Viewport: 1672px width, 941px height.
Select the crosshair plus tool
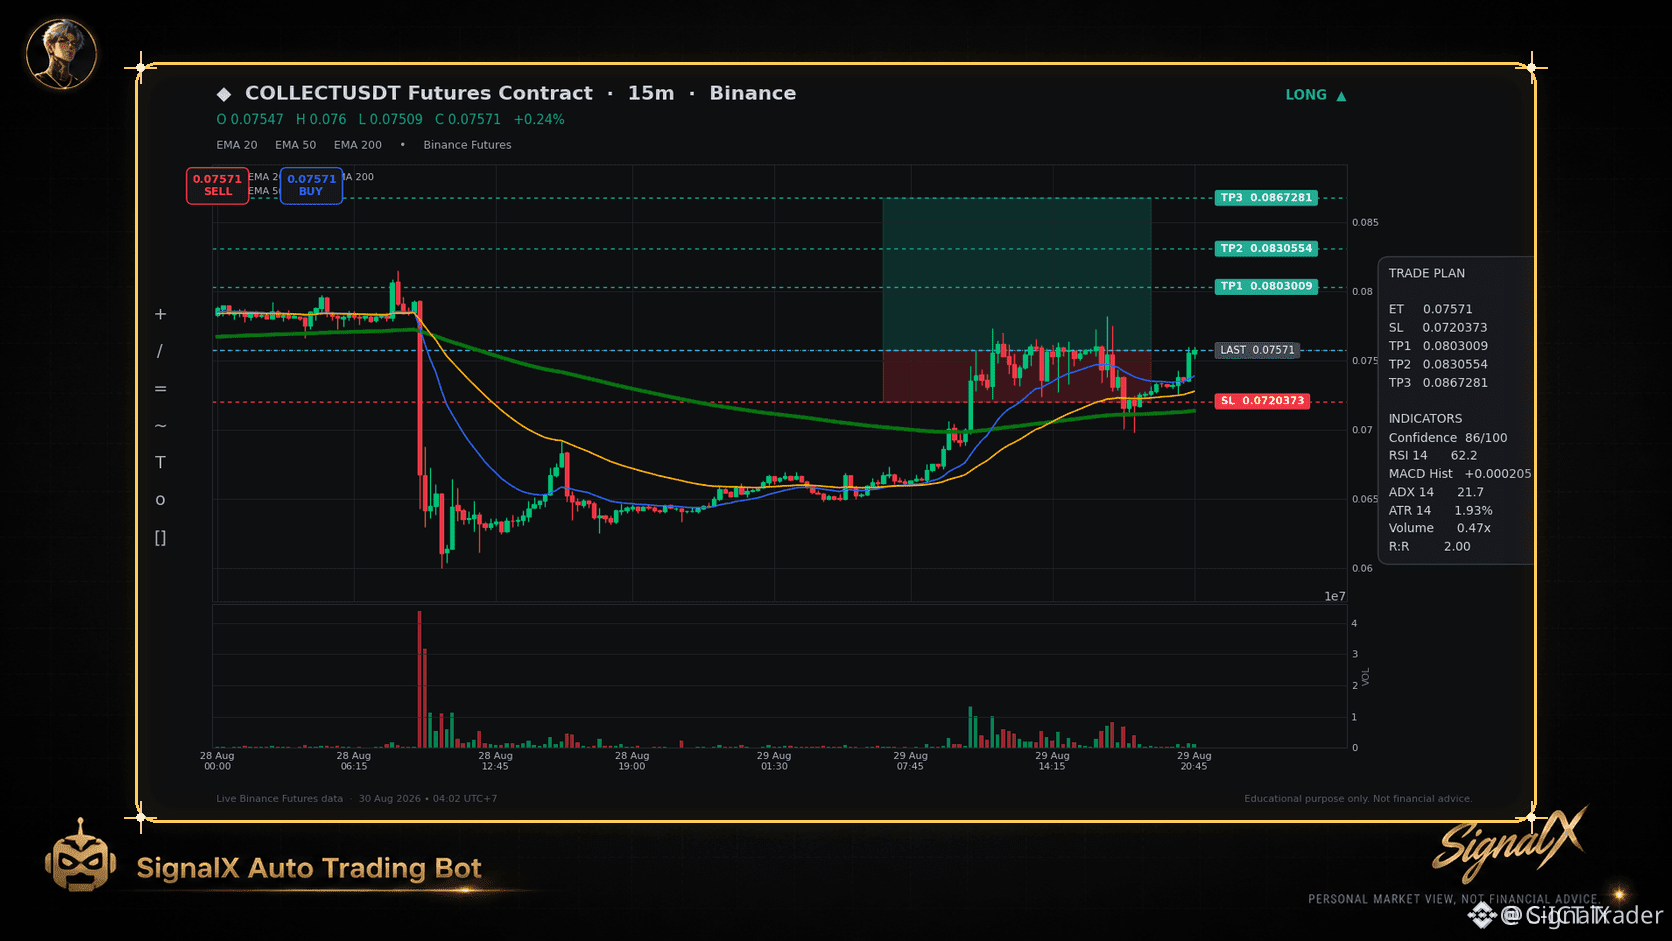160,314
